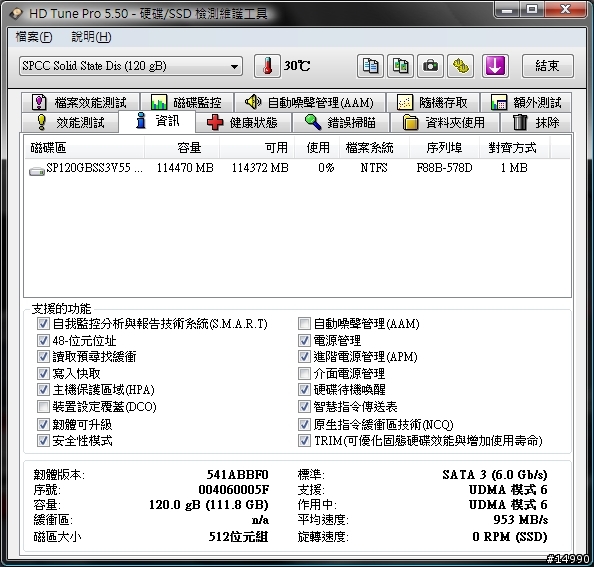Toggle the 讀取預尋找緩衝 checkbox
The width and height of the screenshot is (594, 567).
(x=43, y=356)
